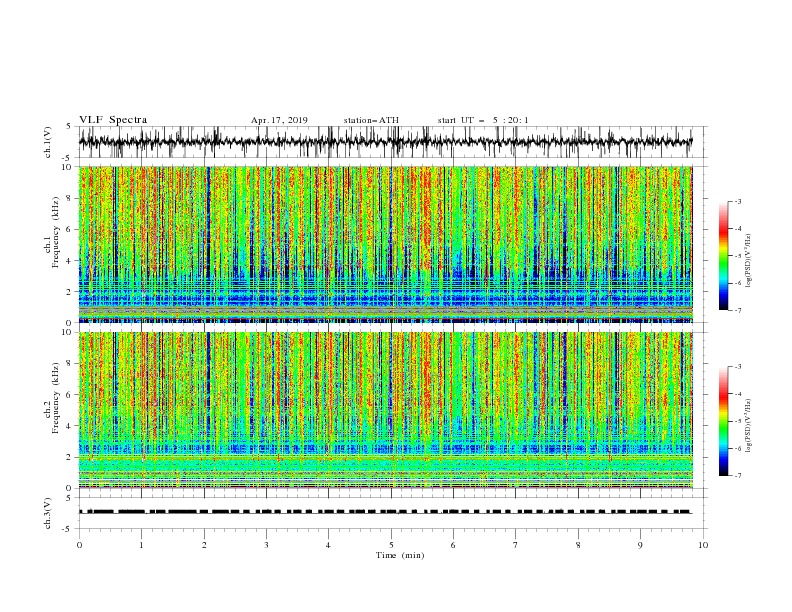Click the time axis tick label "3"
792x612 pixels.
[266, 545]
